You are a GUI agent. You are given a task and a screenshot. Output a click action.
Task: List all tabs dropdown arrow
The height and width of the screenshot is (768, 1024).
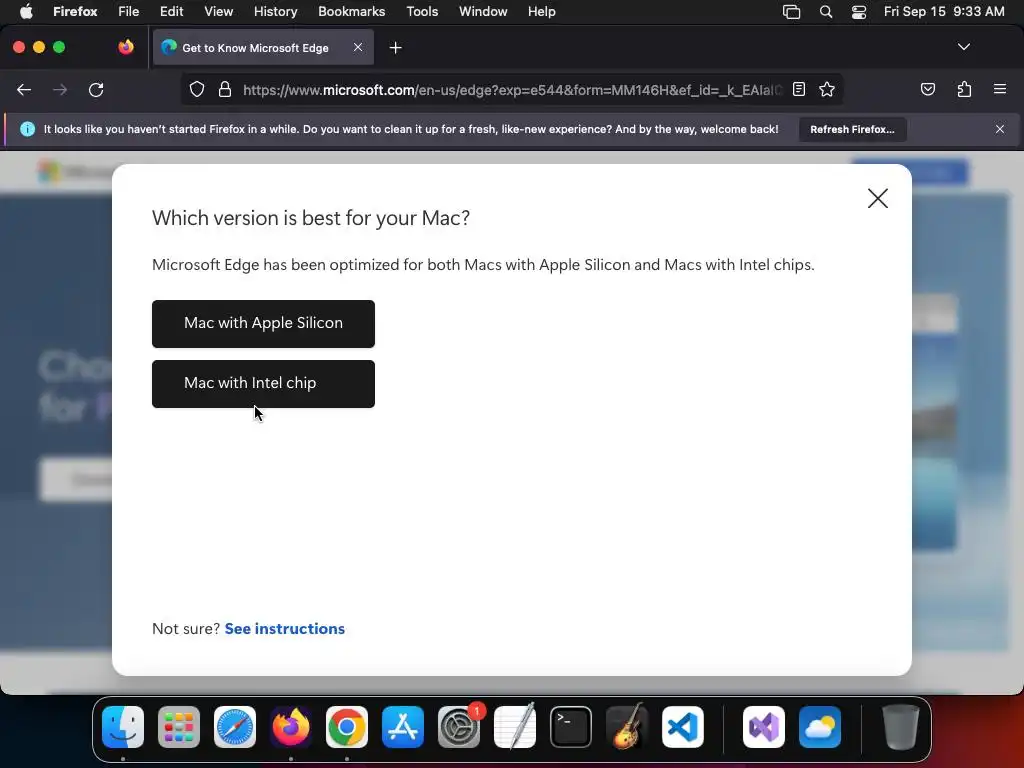(x=964, y=47)
